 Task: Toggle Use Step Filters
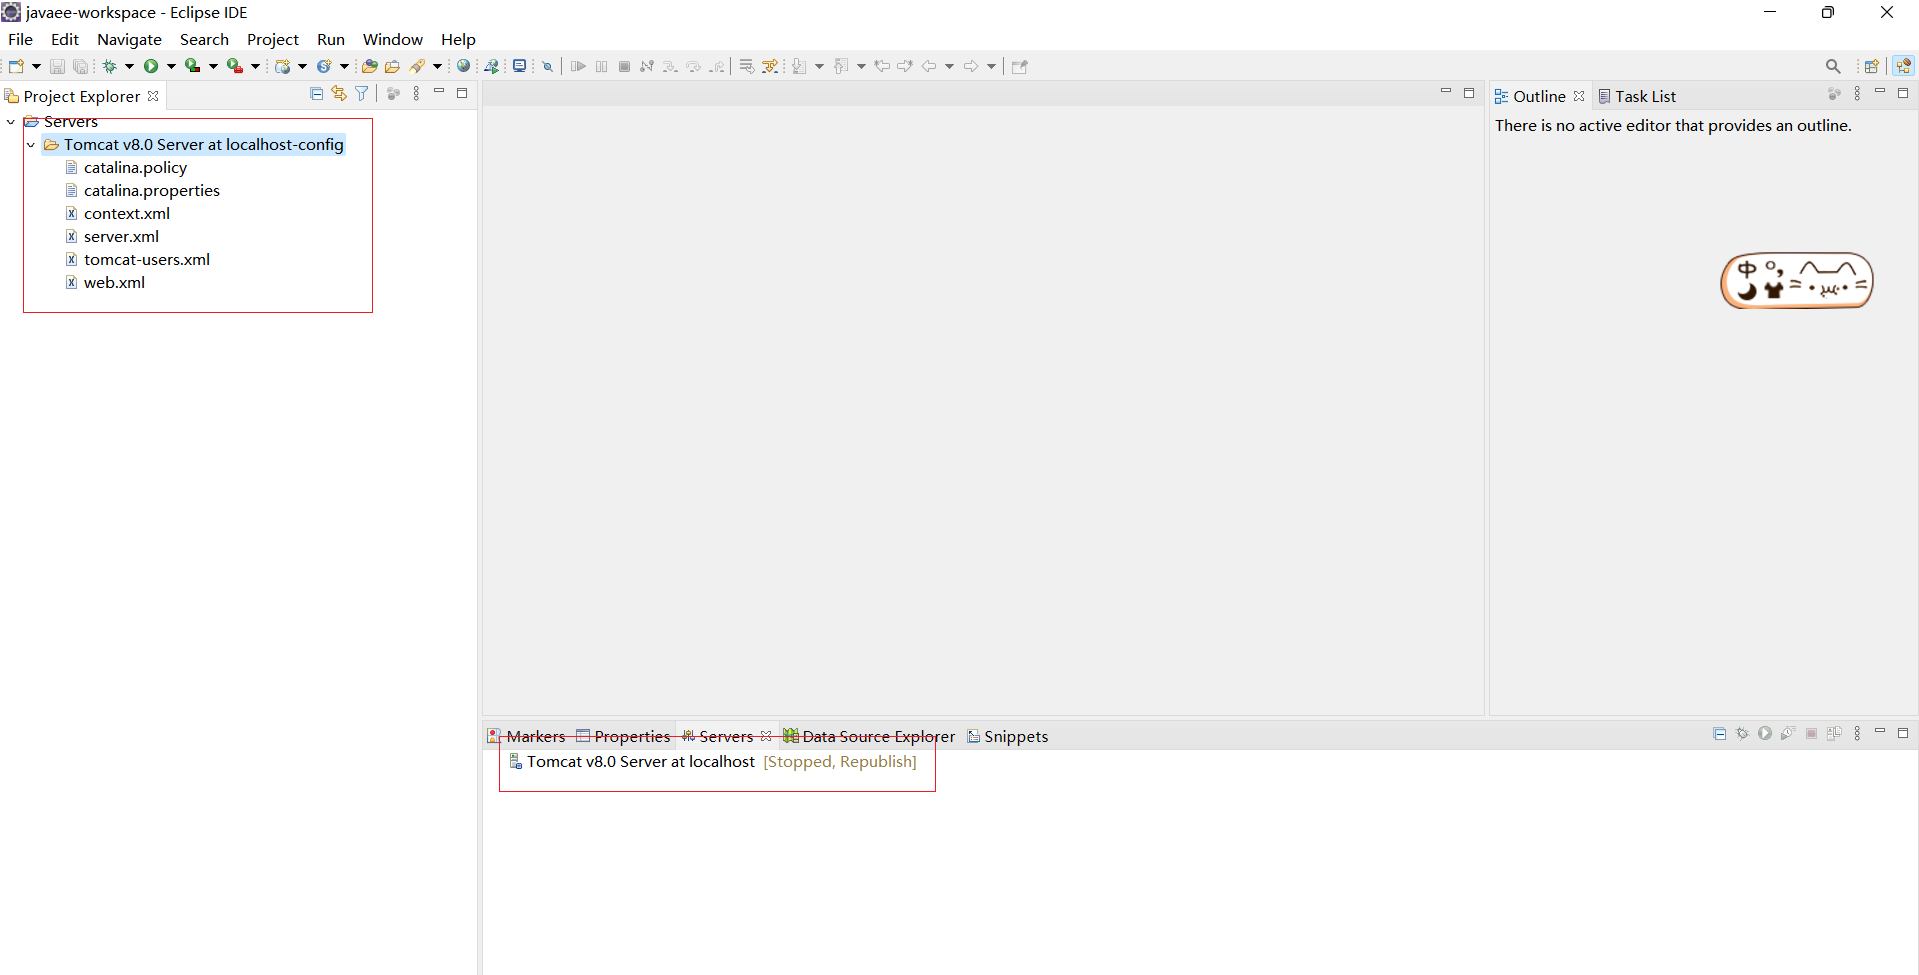[x=769, y=66]
